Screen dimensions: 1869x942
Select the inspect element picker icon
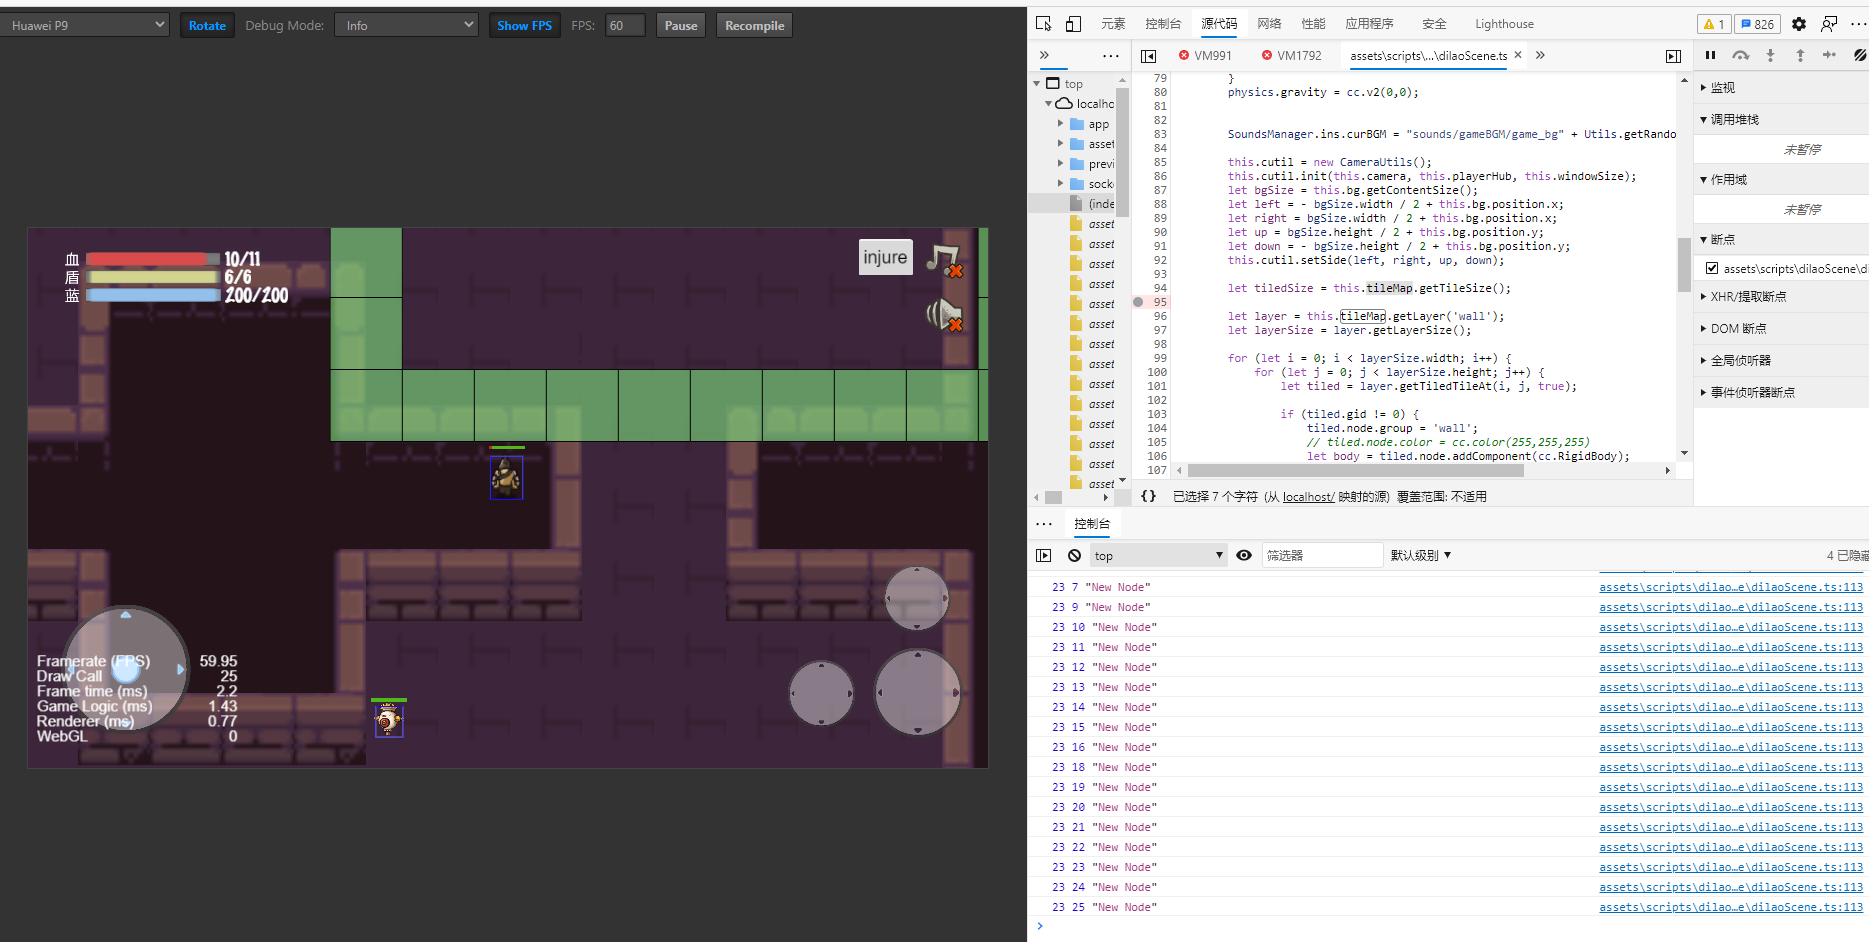point(1044,24)
